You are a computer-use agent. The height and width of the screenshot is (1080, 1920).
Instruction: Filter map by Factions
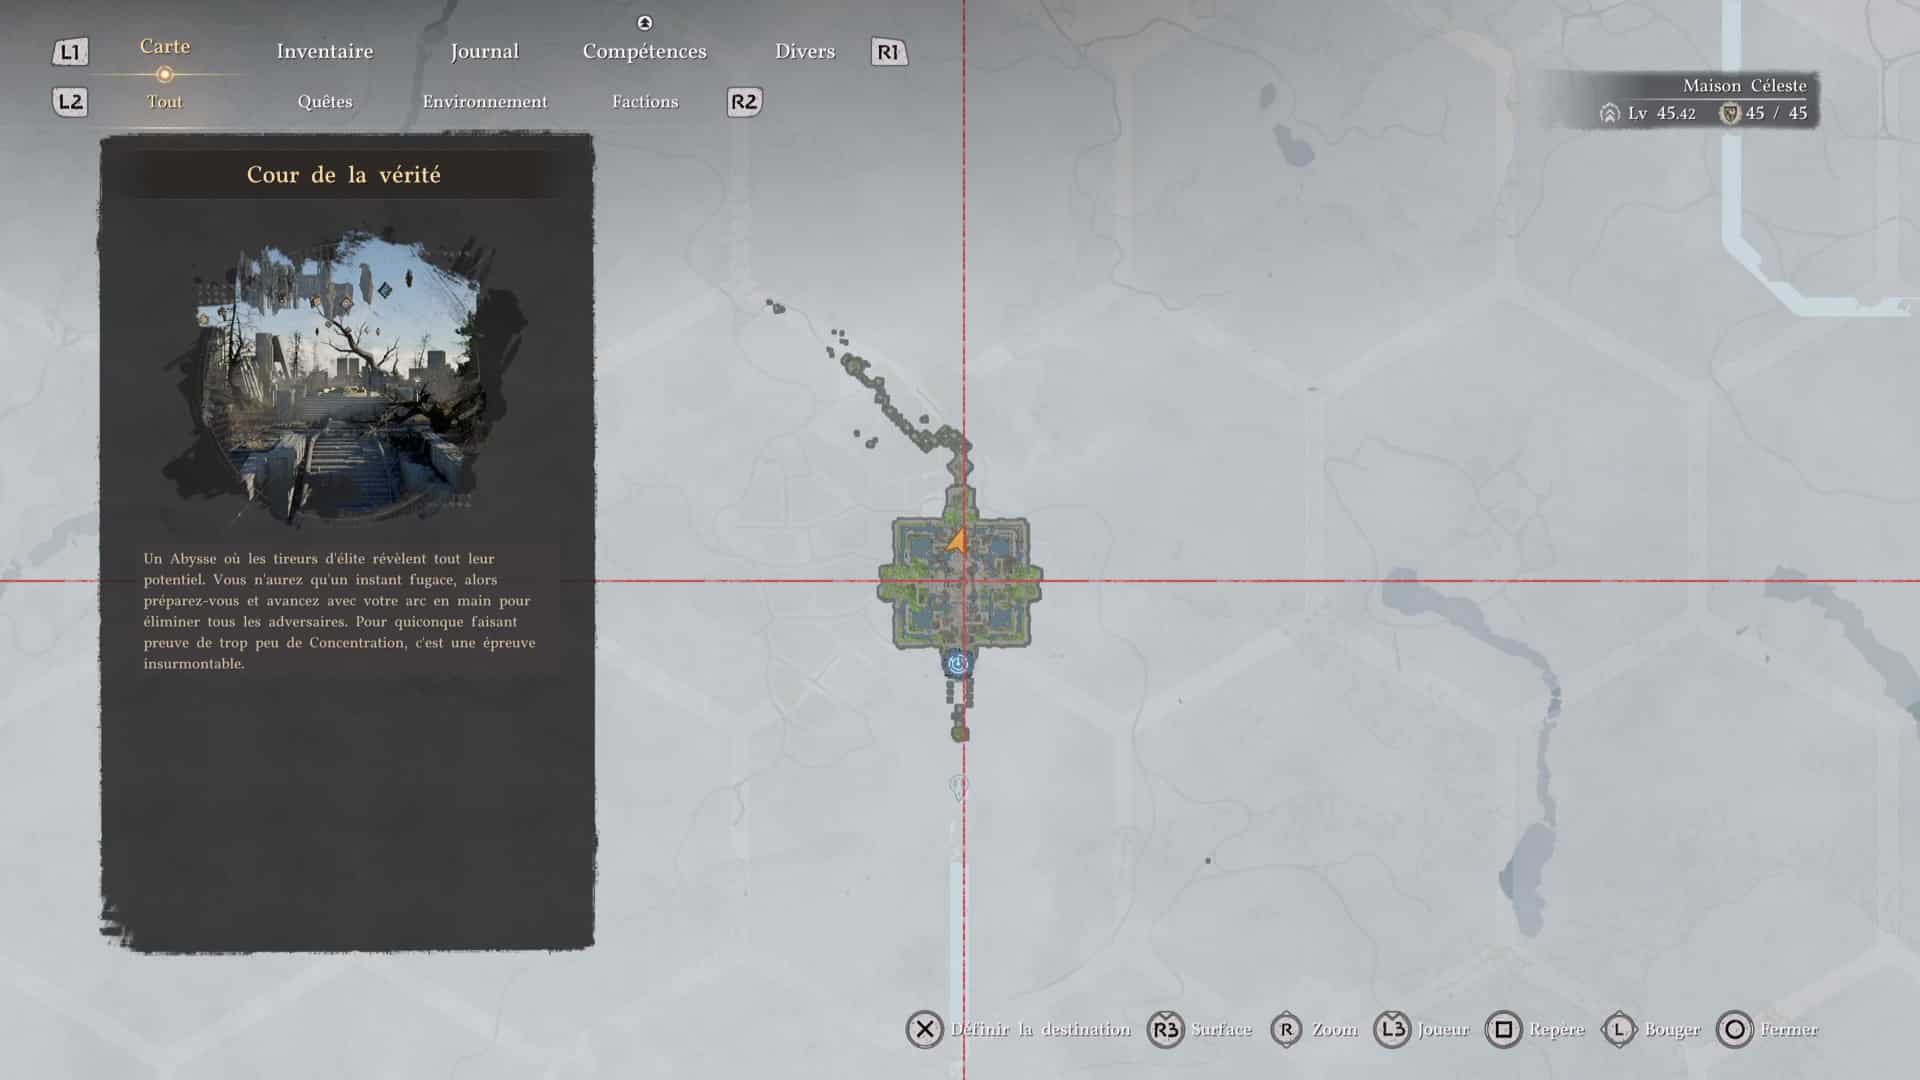pyautogui.click(x=645, y=102)
